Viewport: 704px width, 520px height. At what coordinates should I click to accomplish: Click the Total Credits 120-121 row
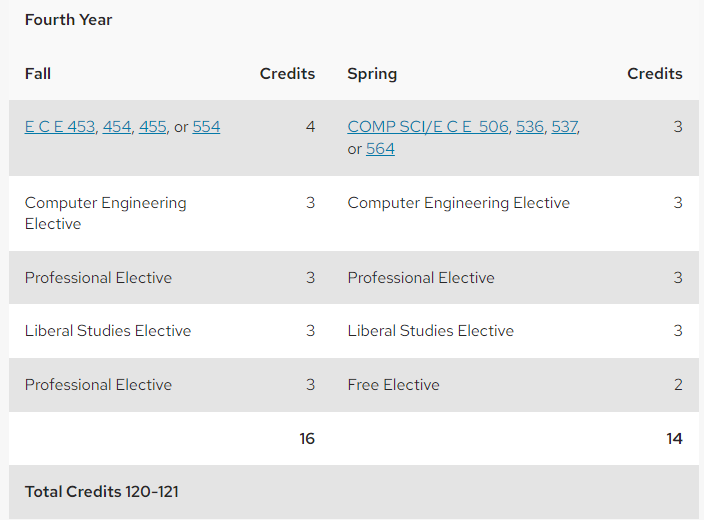click(x=354, y=492)
